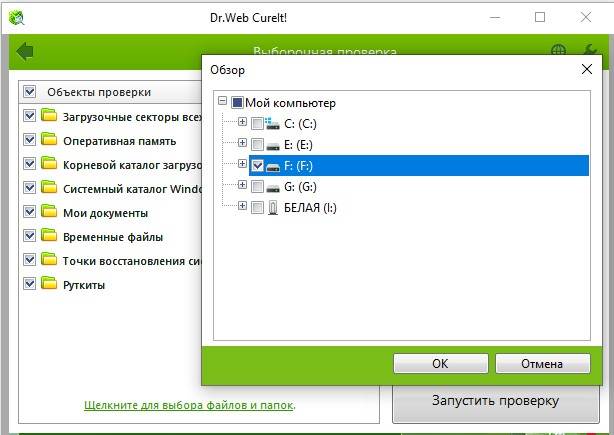Uncheck Оперативная память checkbox

(30, 139)
